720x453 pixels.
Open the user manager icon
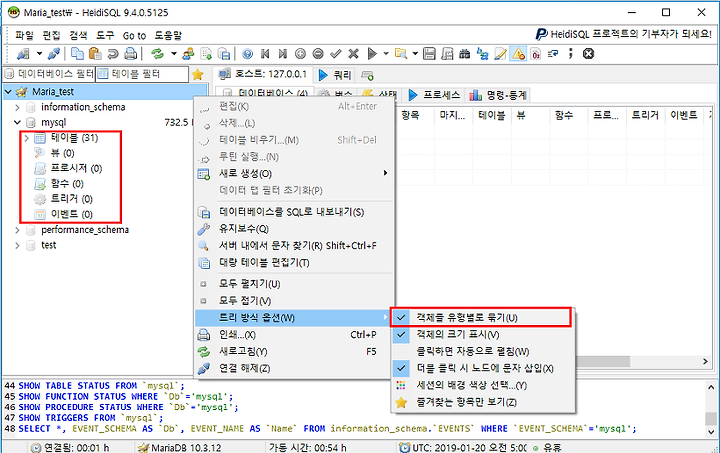pos(188,54)
